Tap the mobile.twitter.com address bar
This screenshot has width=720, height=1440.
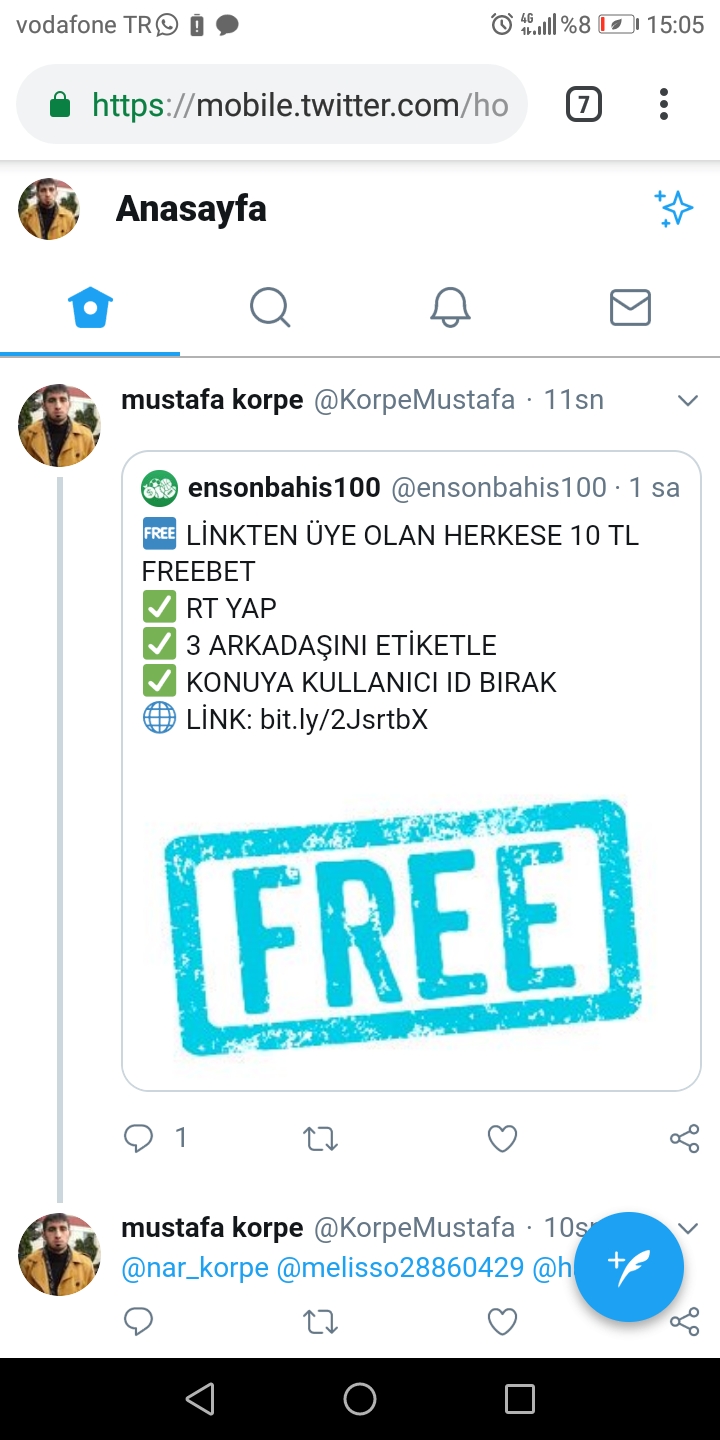click(x=272, y=104)
